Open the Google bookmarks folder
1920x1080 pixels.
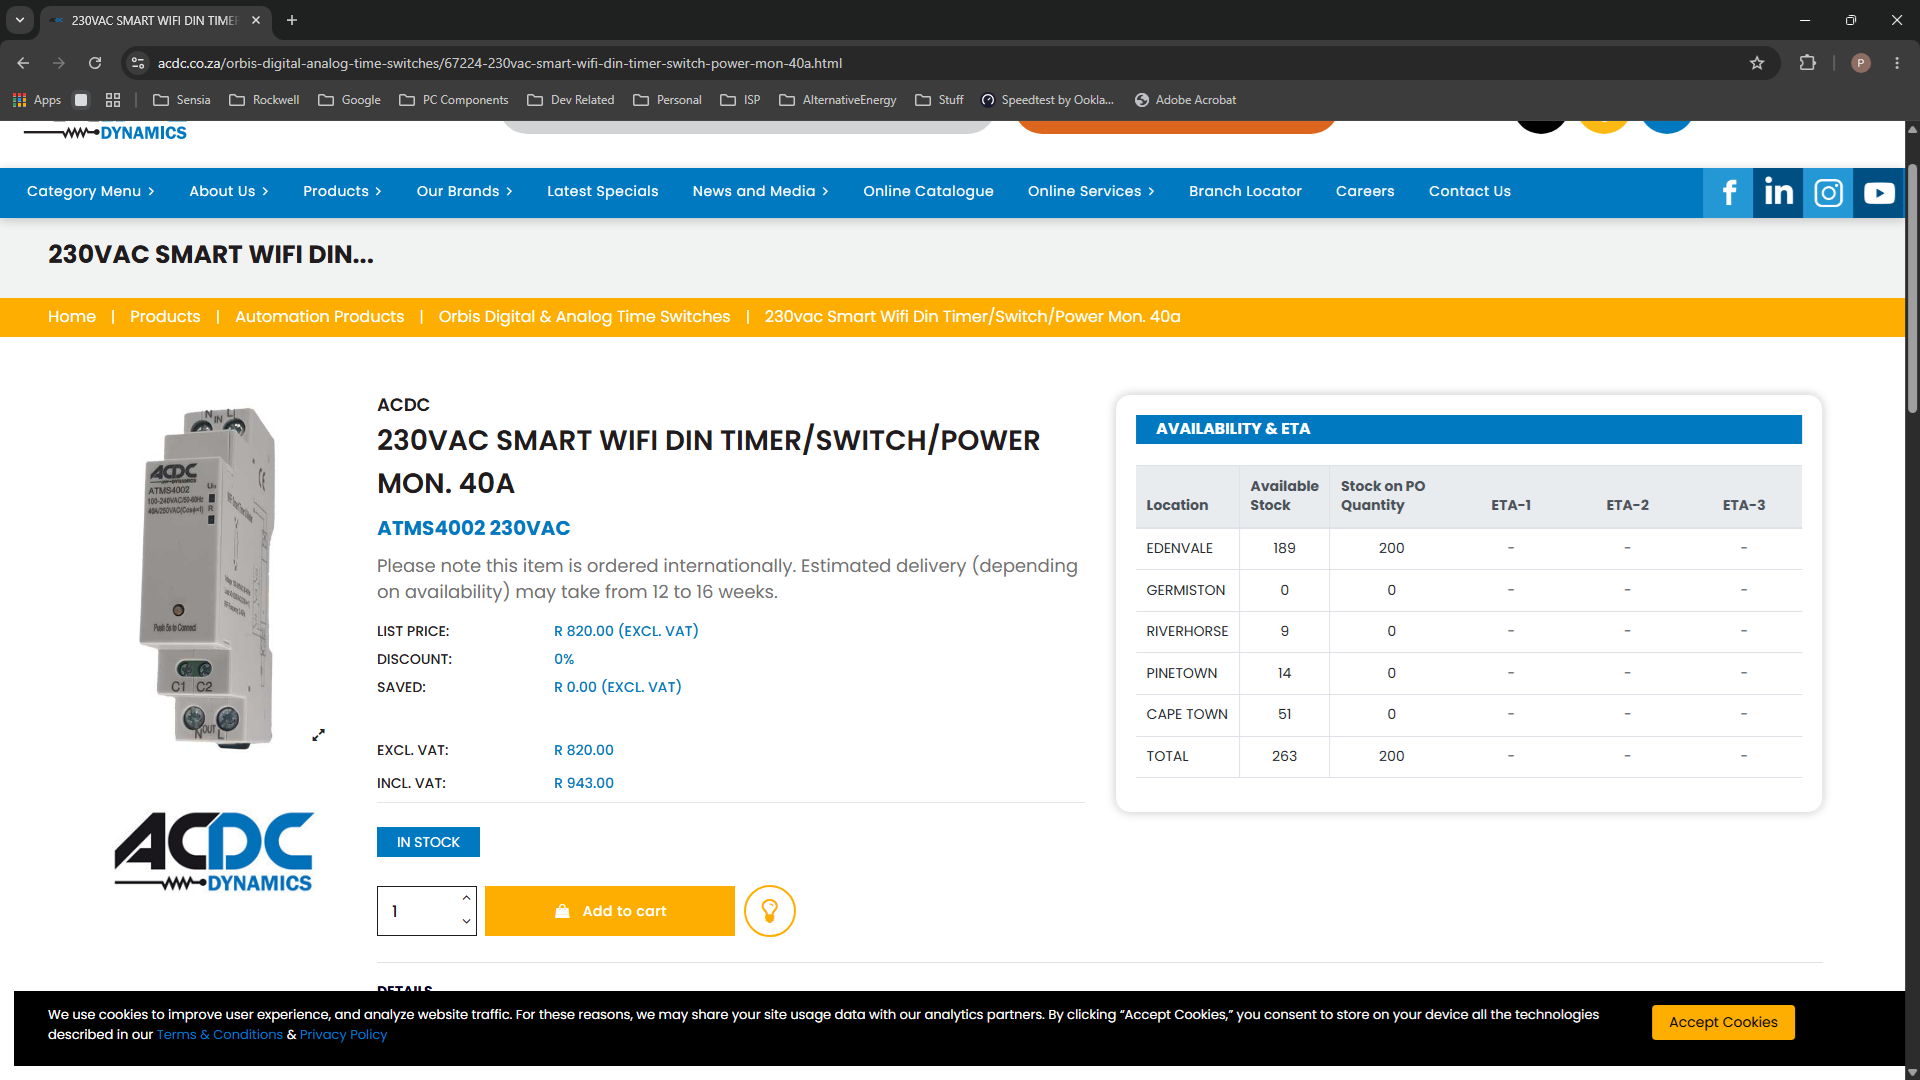click(349, 100)
